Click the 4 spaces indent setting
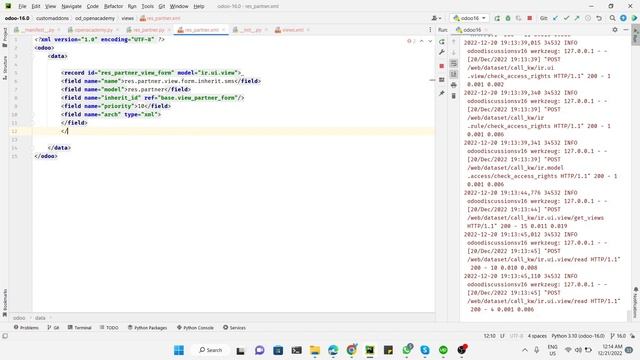This screenshot has width=640, height=360. pyautogui.click(x=537, y=336)
